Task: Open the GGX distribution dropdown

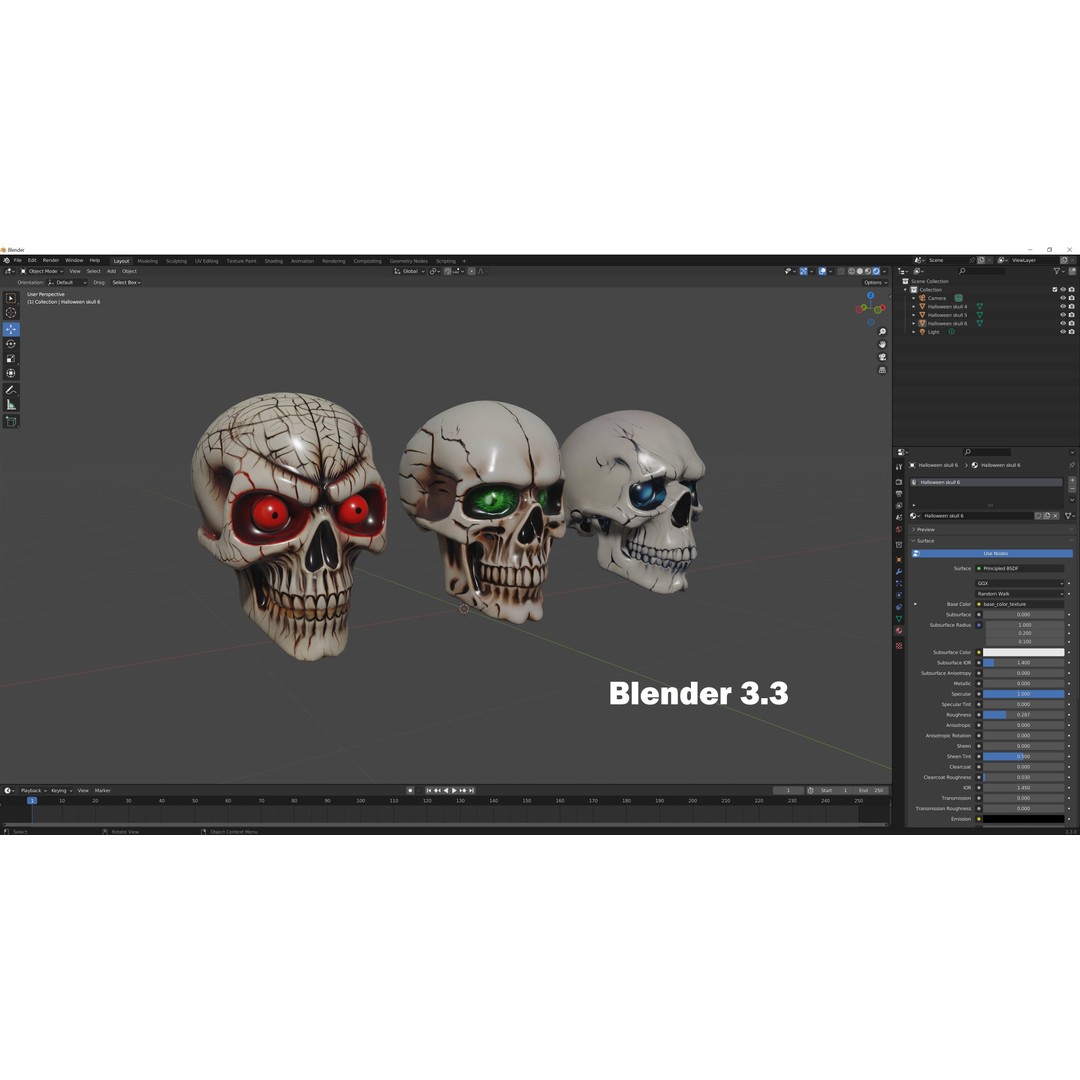Action: pos(1019,583)
